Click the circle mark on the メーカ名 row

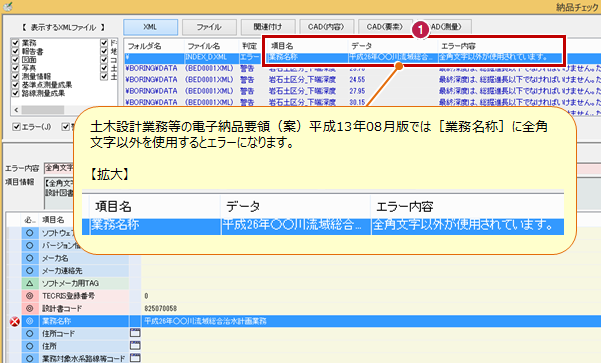[x=30, y=258]
